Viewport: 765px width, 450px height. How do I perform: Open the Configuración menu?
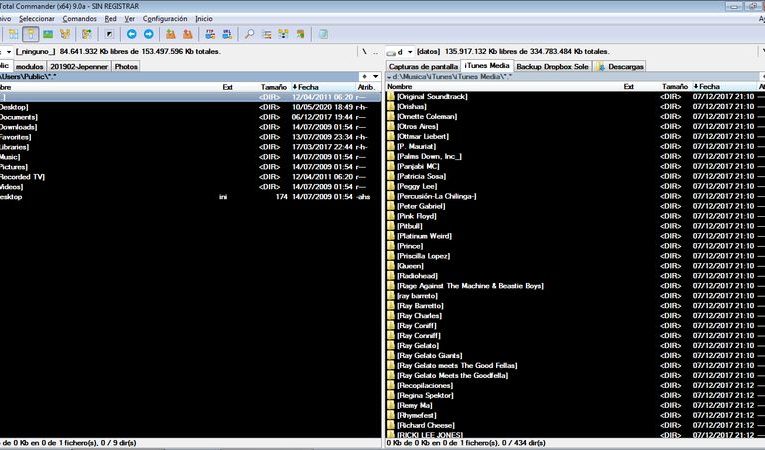165,19
